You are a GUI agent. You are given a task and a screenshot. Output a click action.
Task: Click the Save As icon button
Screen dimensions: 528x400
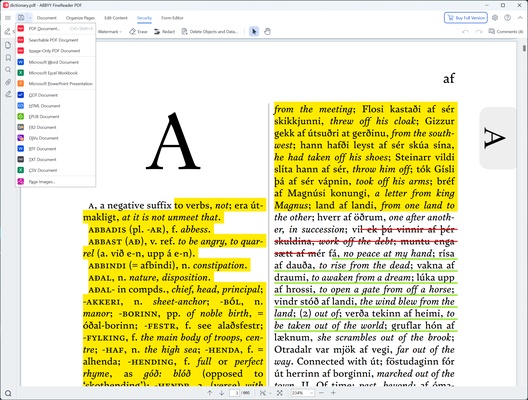point(21,18)
